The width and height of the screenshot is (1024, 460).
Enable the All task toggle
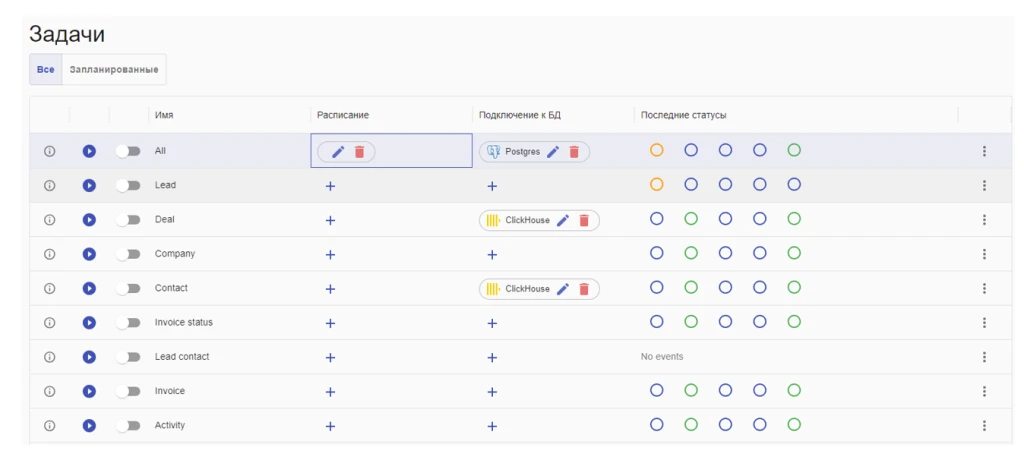pos(128,151)
